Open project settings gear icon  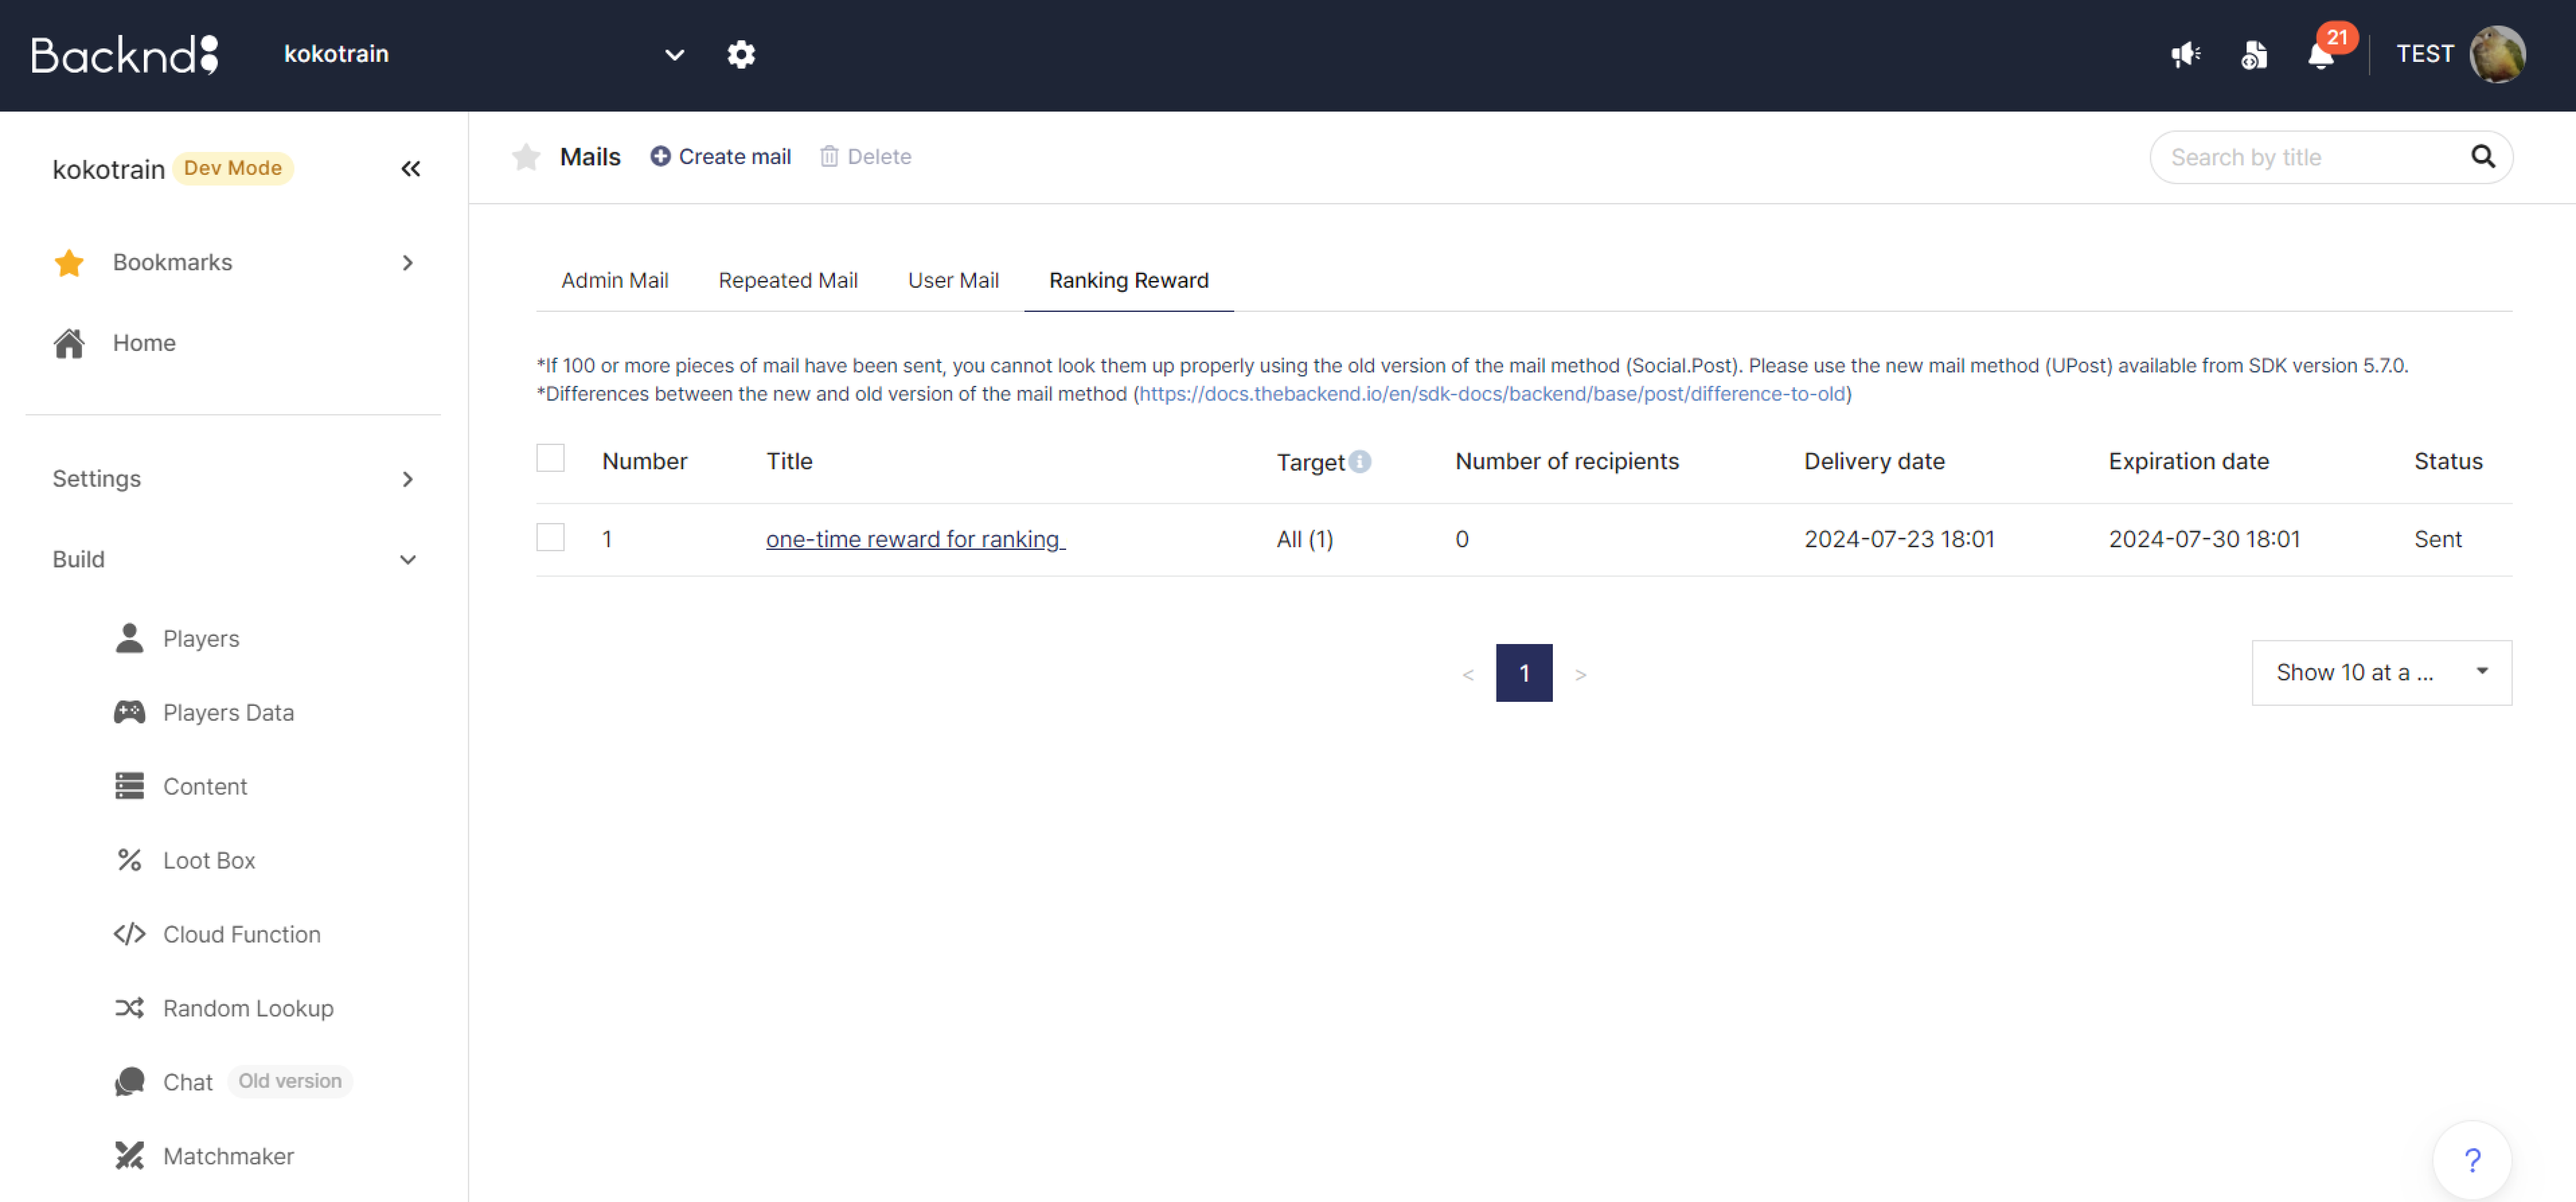pyautogui.click(x=741, y=54)
